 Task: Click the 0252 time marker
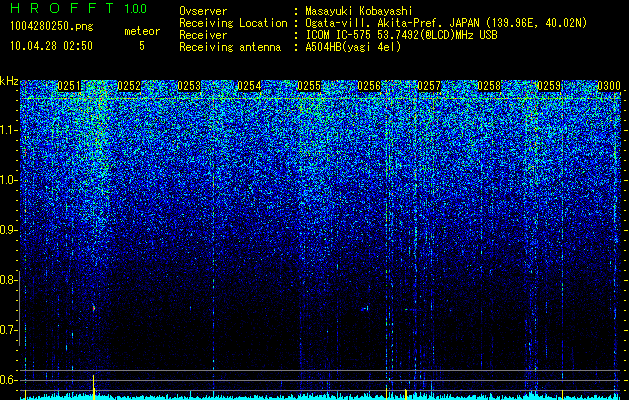click(x=129, y=86)
